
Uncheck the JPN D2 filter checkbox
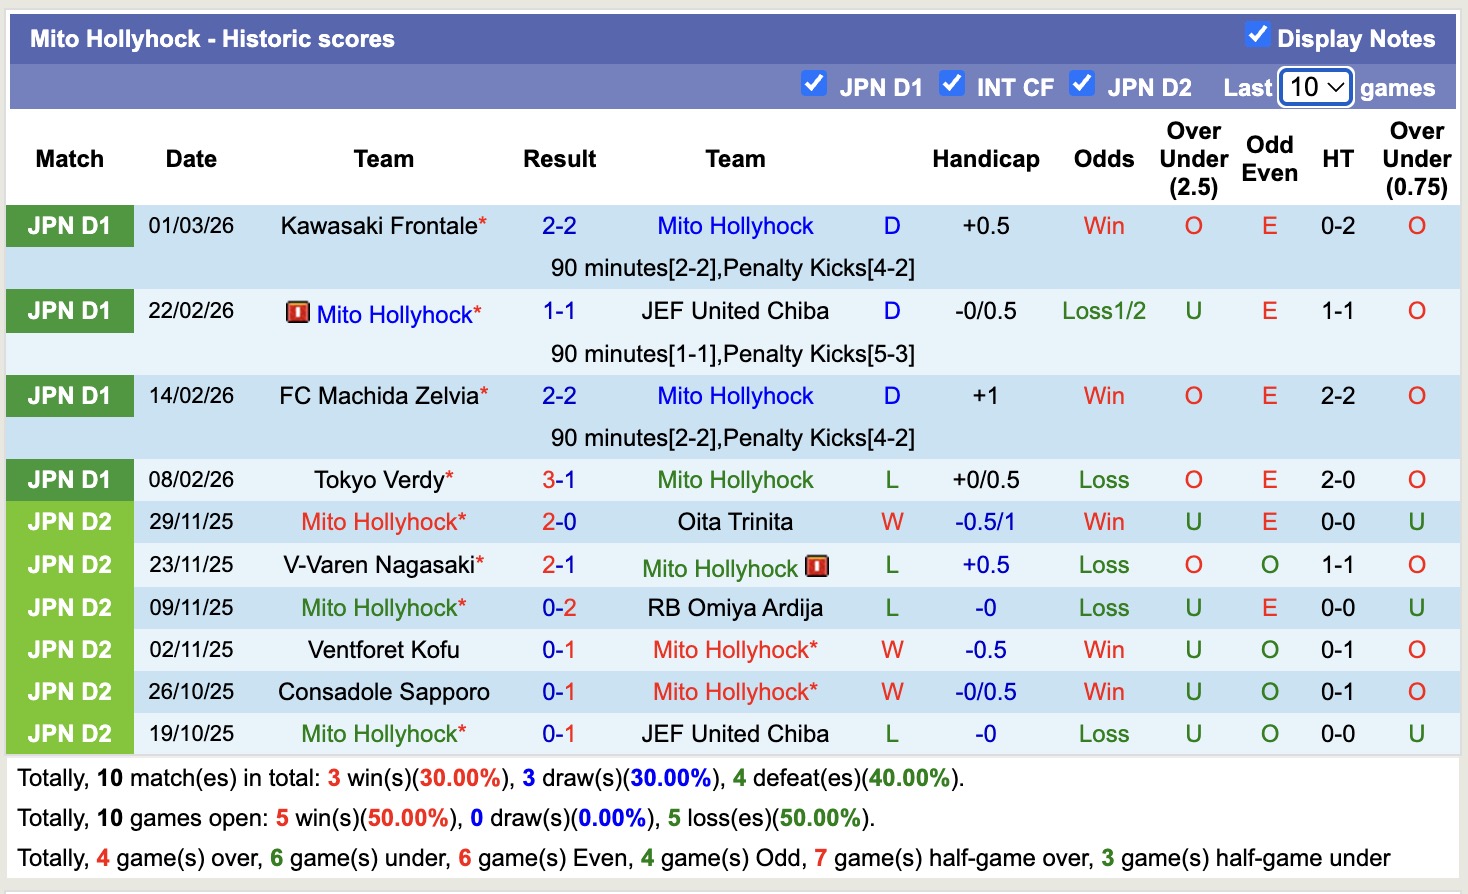pos(1082,85)
